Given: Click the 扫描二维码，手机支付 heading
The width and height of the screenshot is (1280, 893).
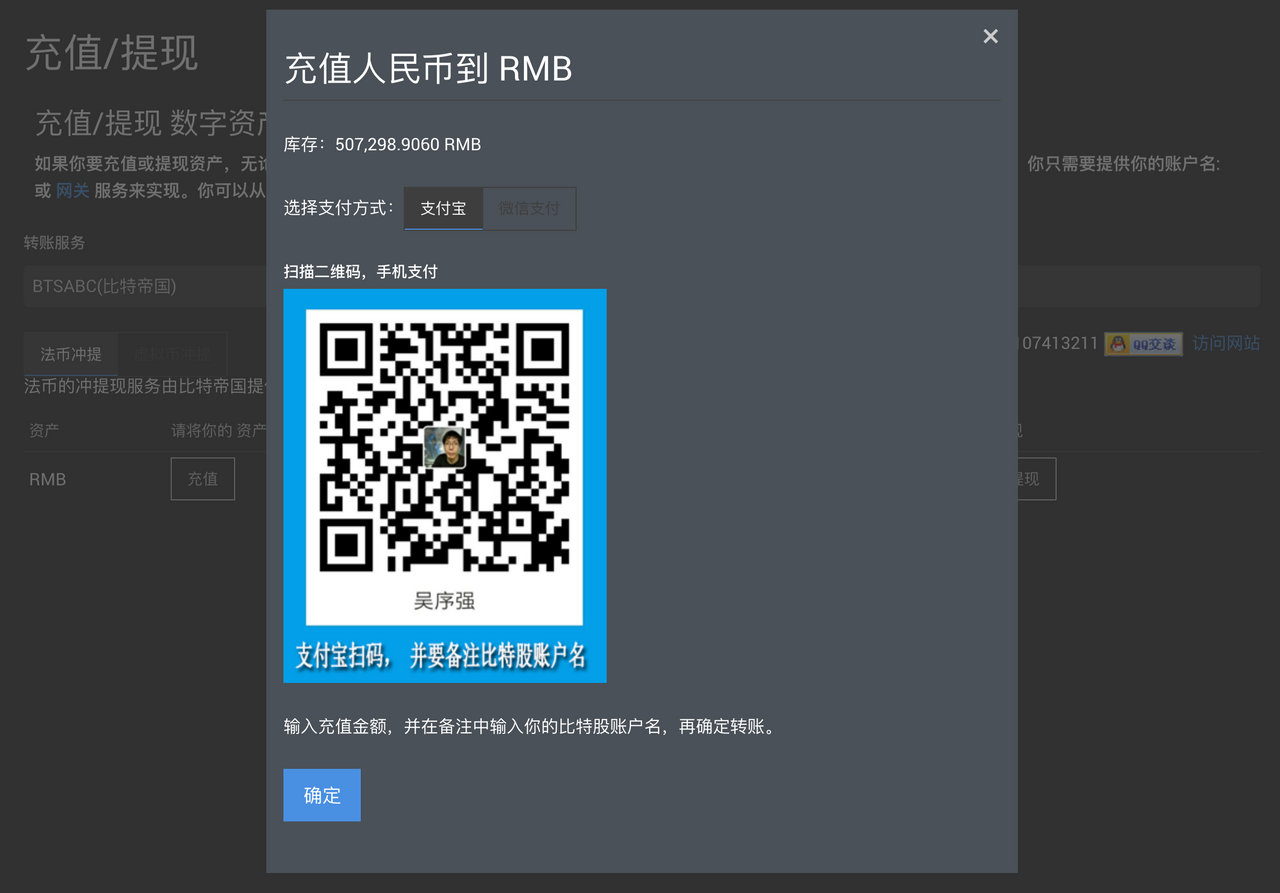Looking at the screenshot, I should [x=361, y=271].
